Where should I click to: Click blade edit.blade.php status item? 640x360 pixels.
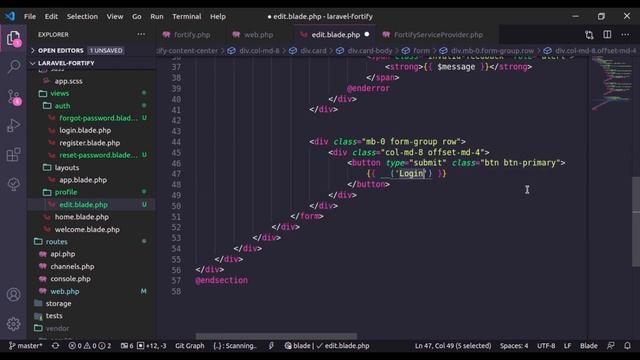(x=327, y=346)
